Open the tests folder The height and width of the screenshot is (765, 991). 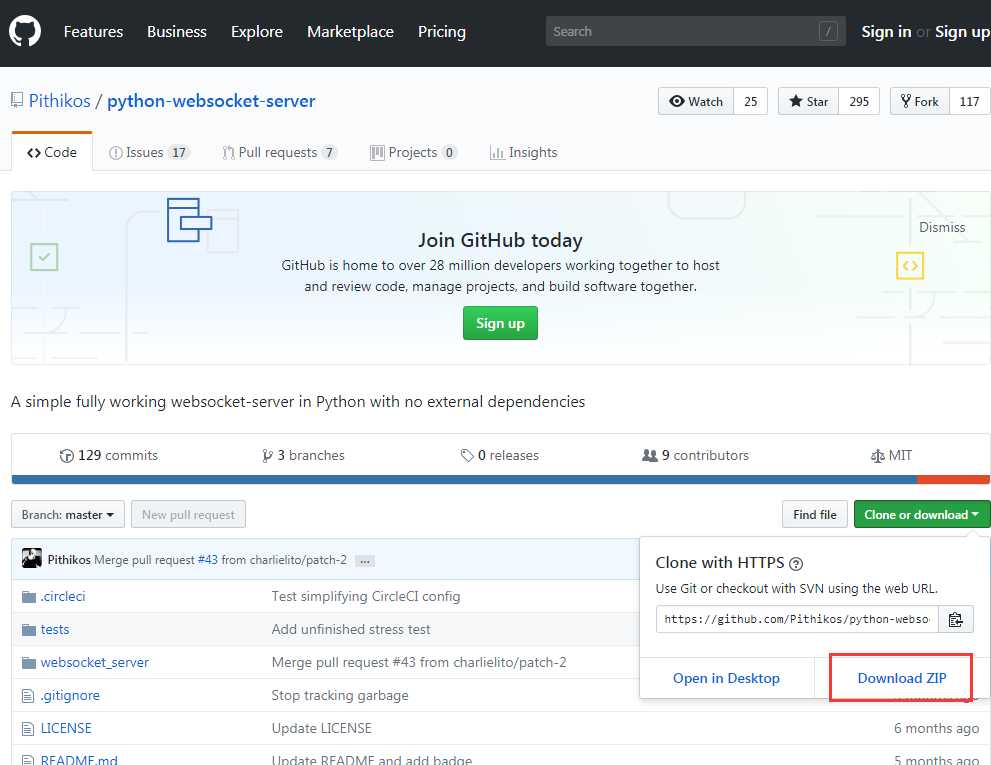55,630
